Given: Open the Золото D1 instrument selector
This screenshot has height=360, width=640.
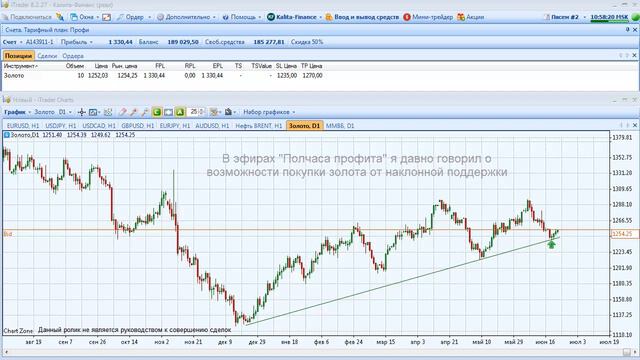Looking at the screenshot, I should tap(53, 112).
